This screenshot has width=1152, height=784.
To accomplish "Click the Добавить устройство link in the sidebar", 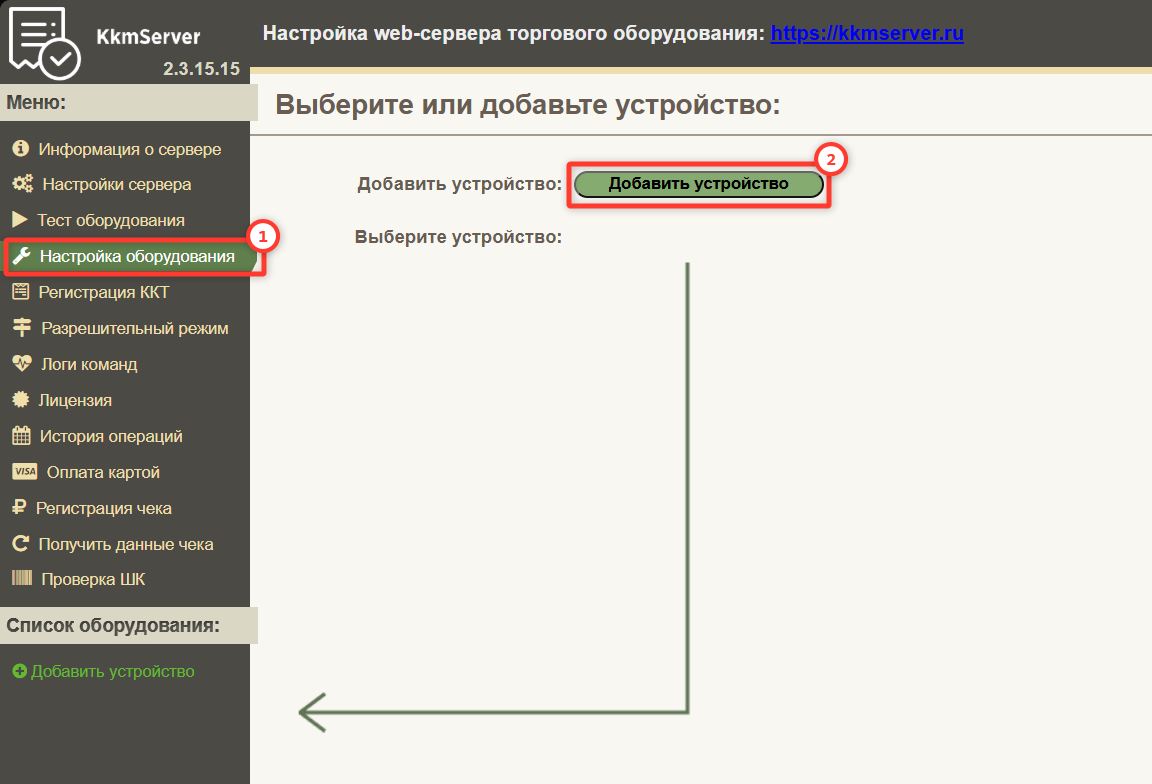I will (x=112, y=672).
